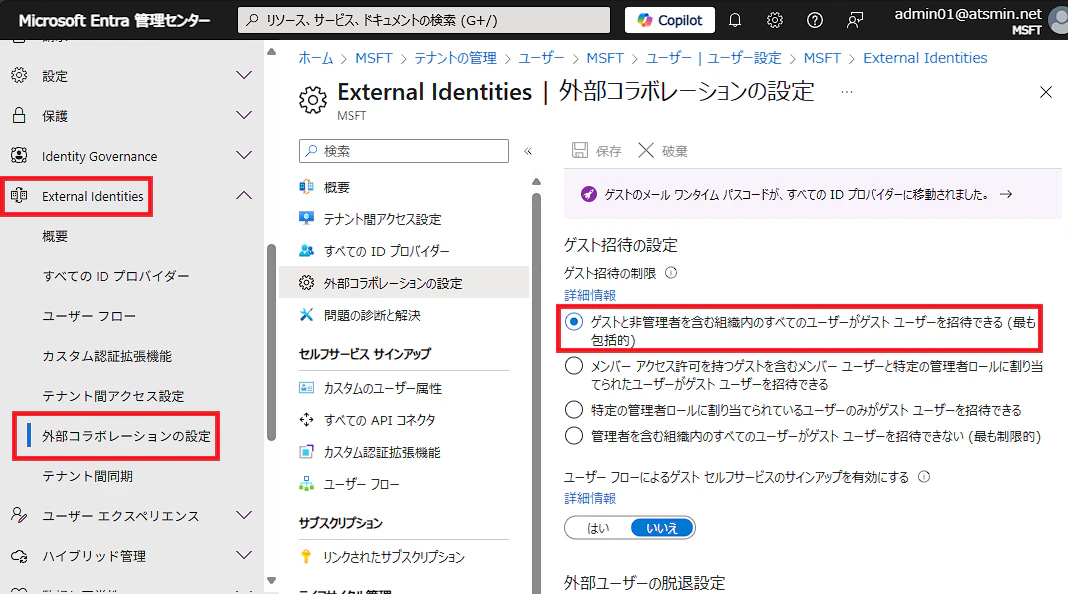Click the ハイブリッド管理 cloud icon
This screenshot has height=594, width=1068.
click(x=19, y=556)
